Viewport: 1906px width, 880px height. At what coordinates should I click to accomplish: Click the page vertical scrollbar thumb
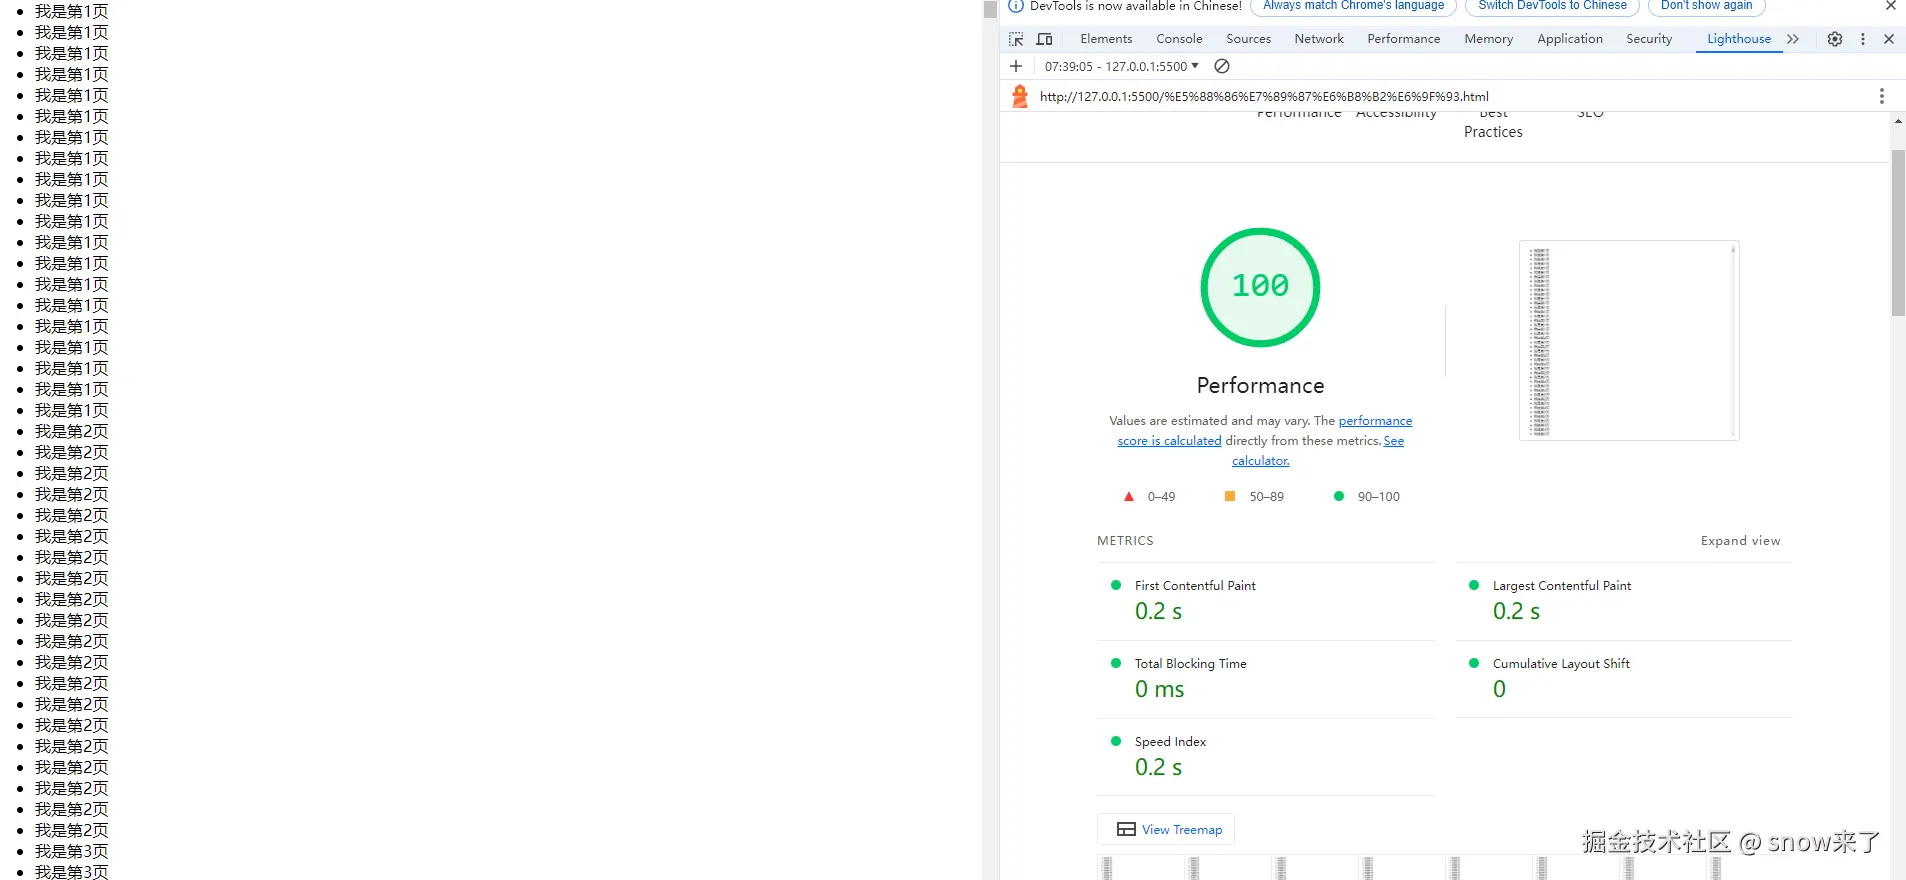[990, 10]
